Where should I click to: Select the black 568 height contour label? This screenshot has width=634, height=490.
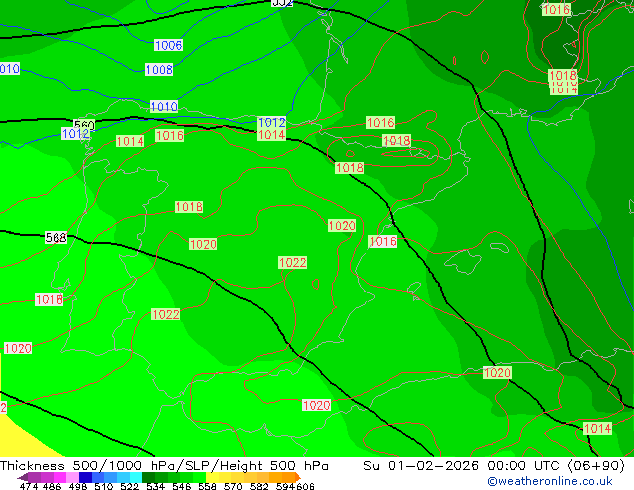point(56,238)
